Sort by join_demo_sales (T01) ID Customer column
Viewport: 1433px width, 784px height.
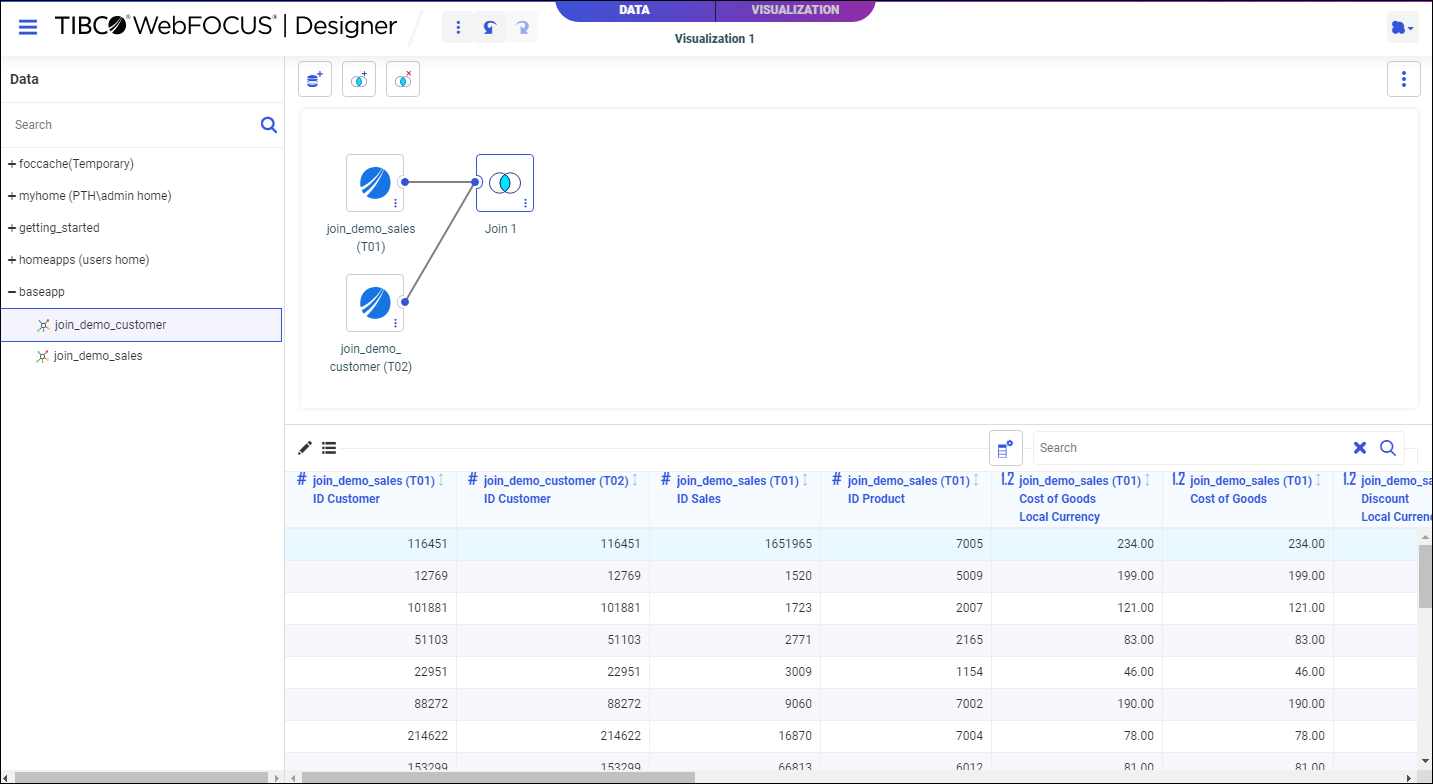coord(441,481)
